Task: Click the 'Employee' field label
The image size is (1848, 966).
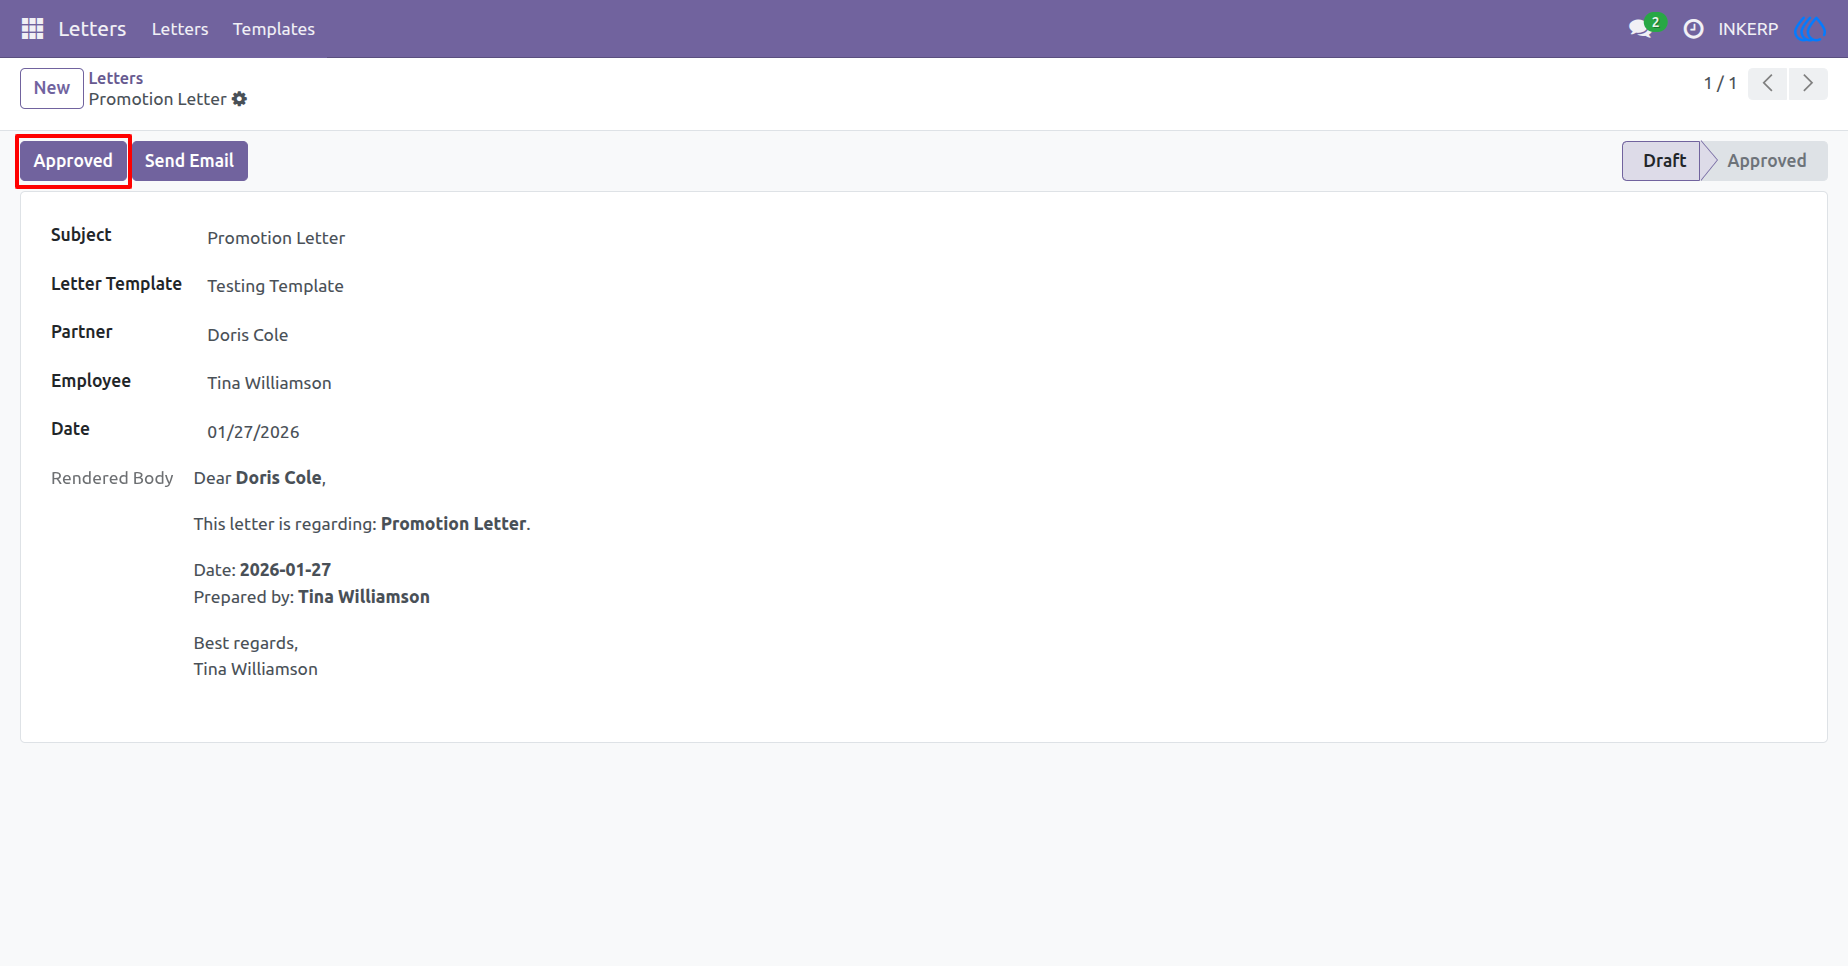Action: click(91, 381)
